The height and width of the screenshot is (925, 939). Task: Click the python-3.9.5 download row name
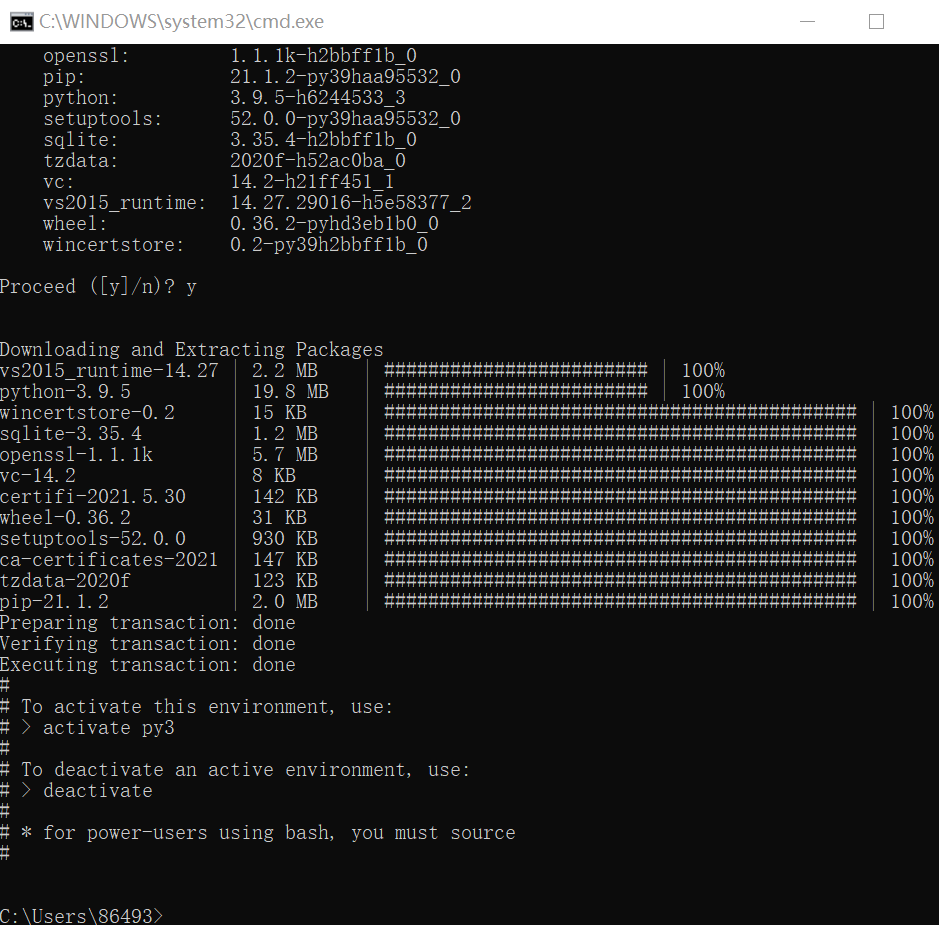65,391
